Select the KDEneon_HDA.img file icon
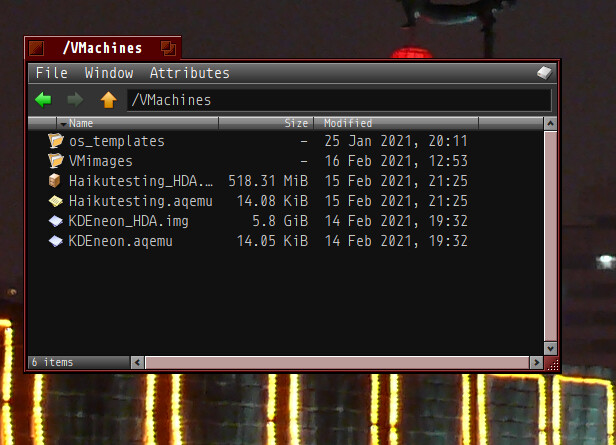Screen dimensions: 616x445 click(55, 221)
